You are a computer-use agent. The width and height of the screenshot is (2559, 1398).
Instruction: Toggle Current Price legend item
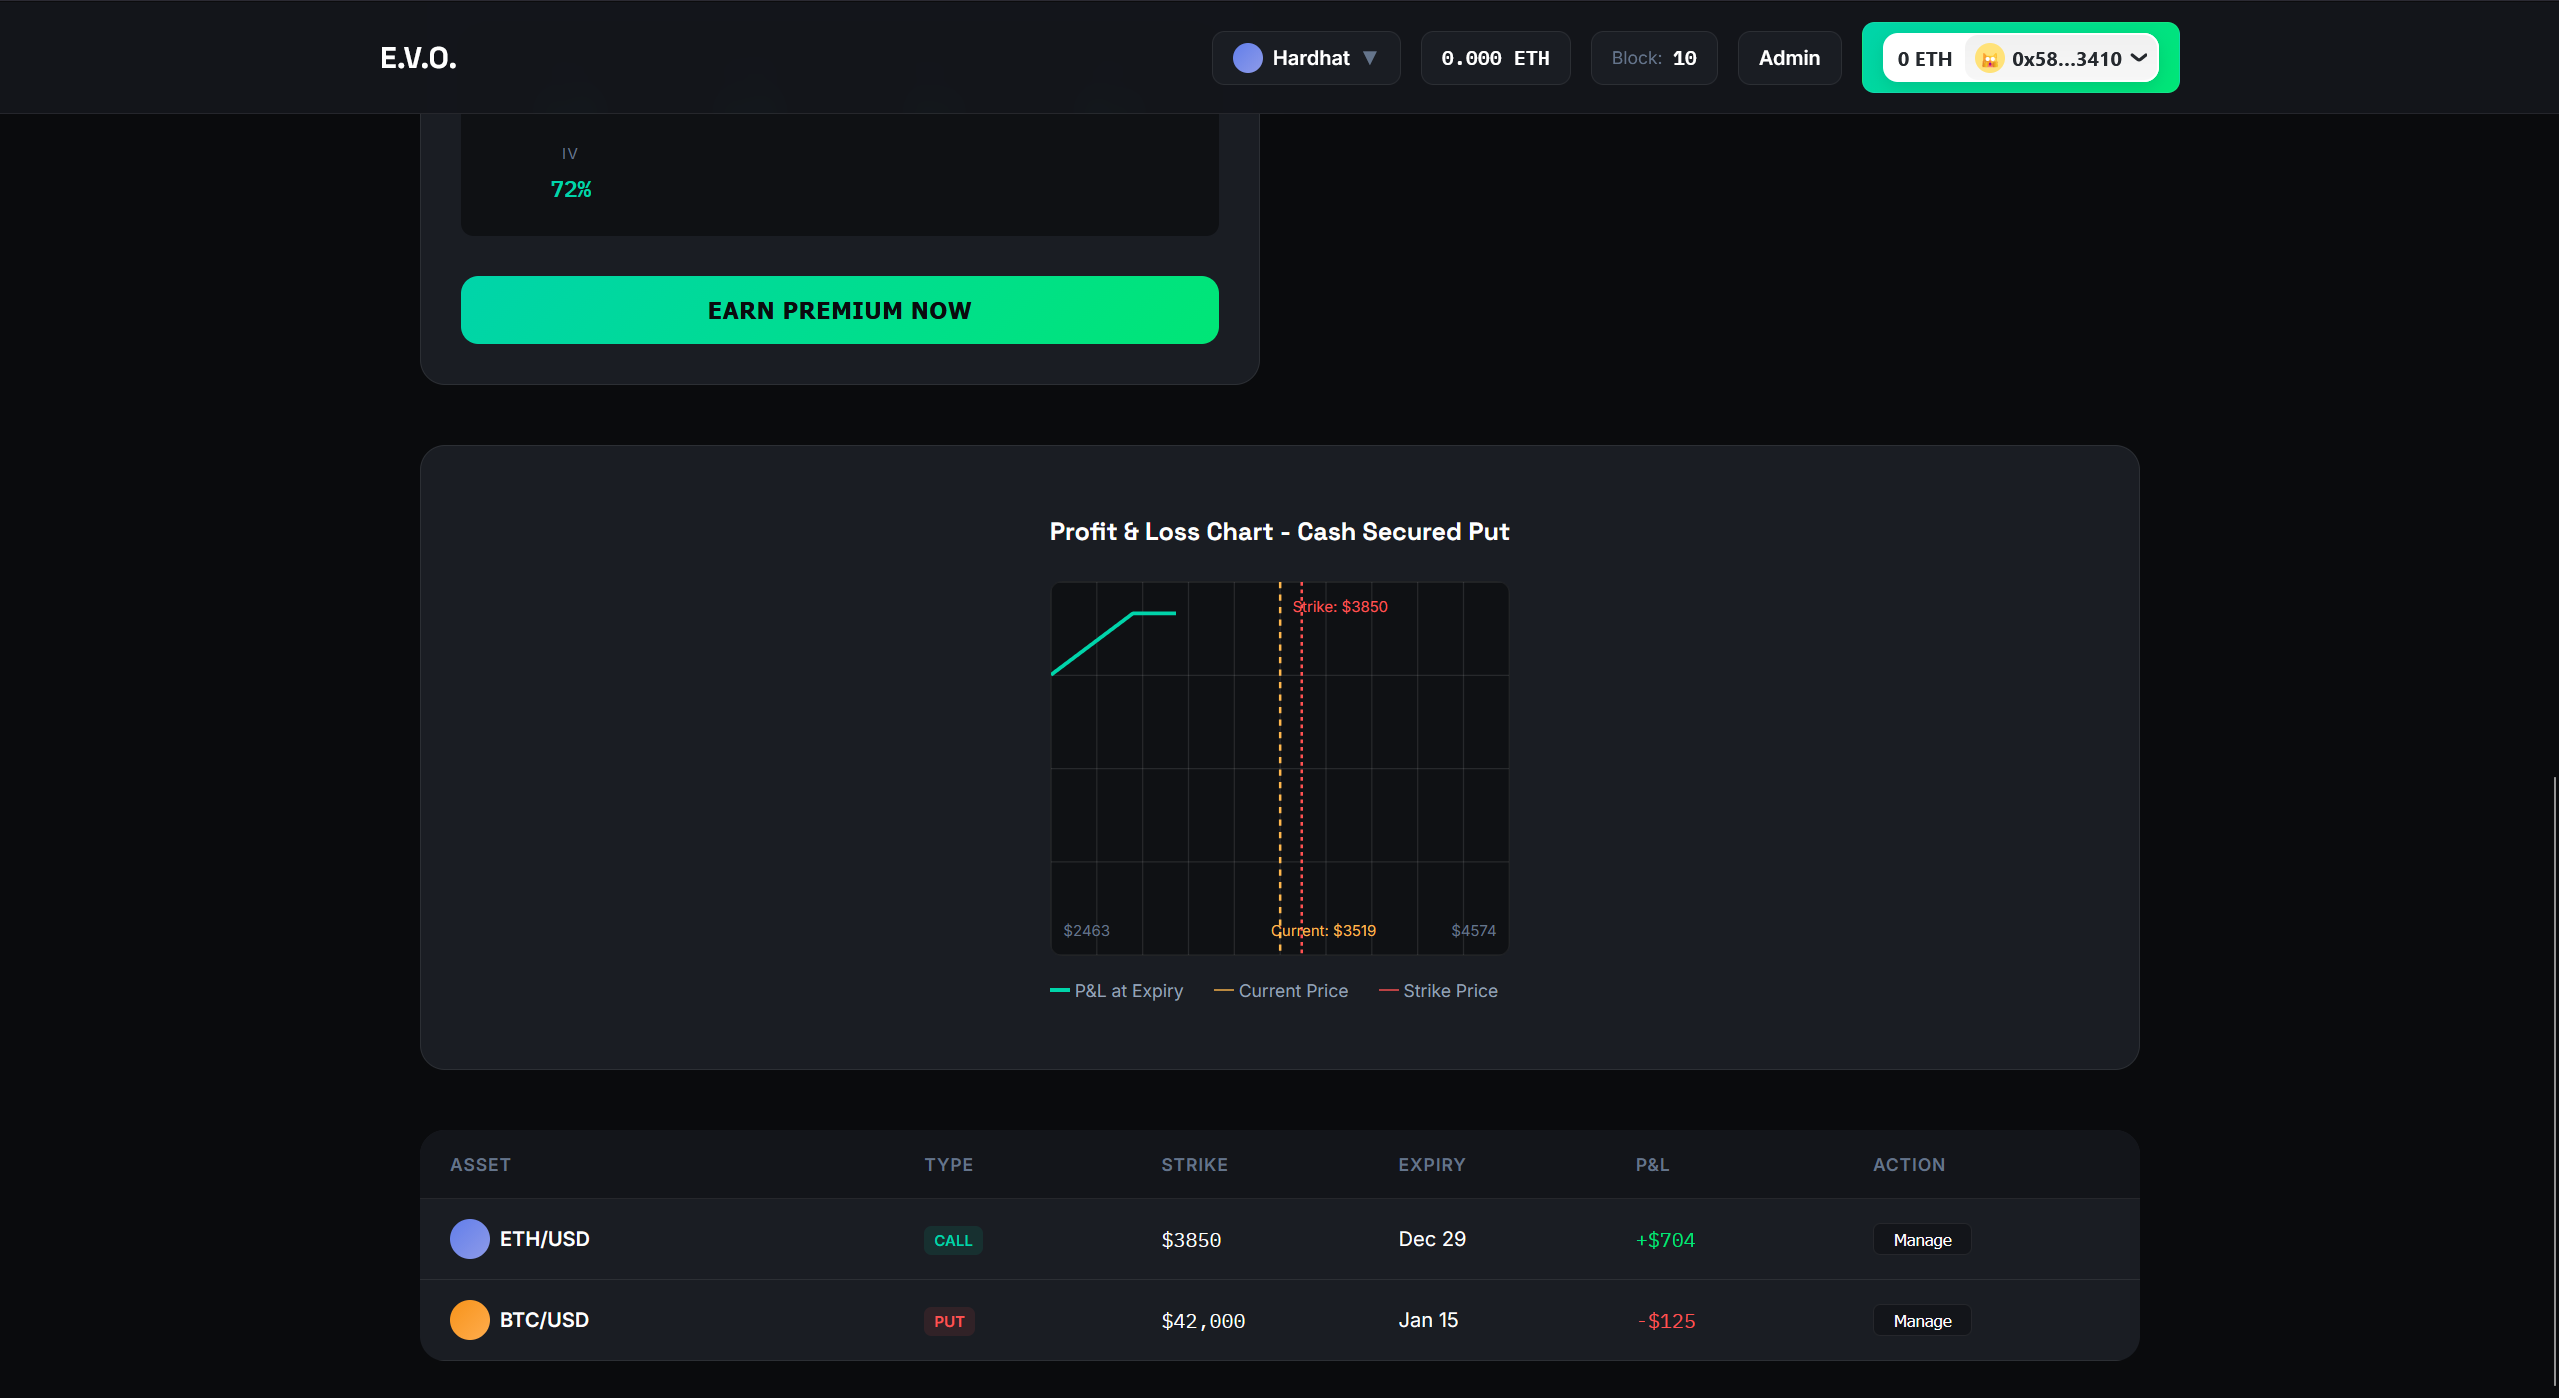(x=1281, y=991)
